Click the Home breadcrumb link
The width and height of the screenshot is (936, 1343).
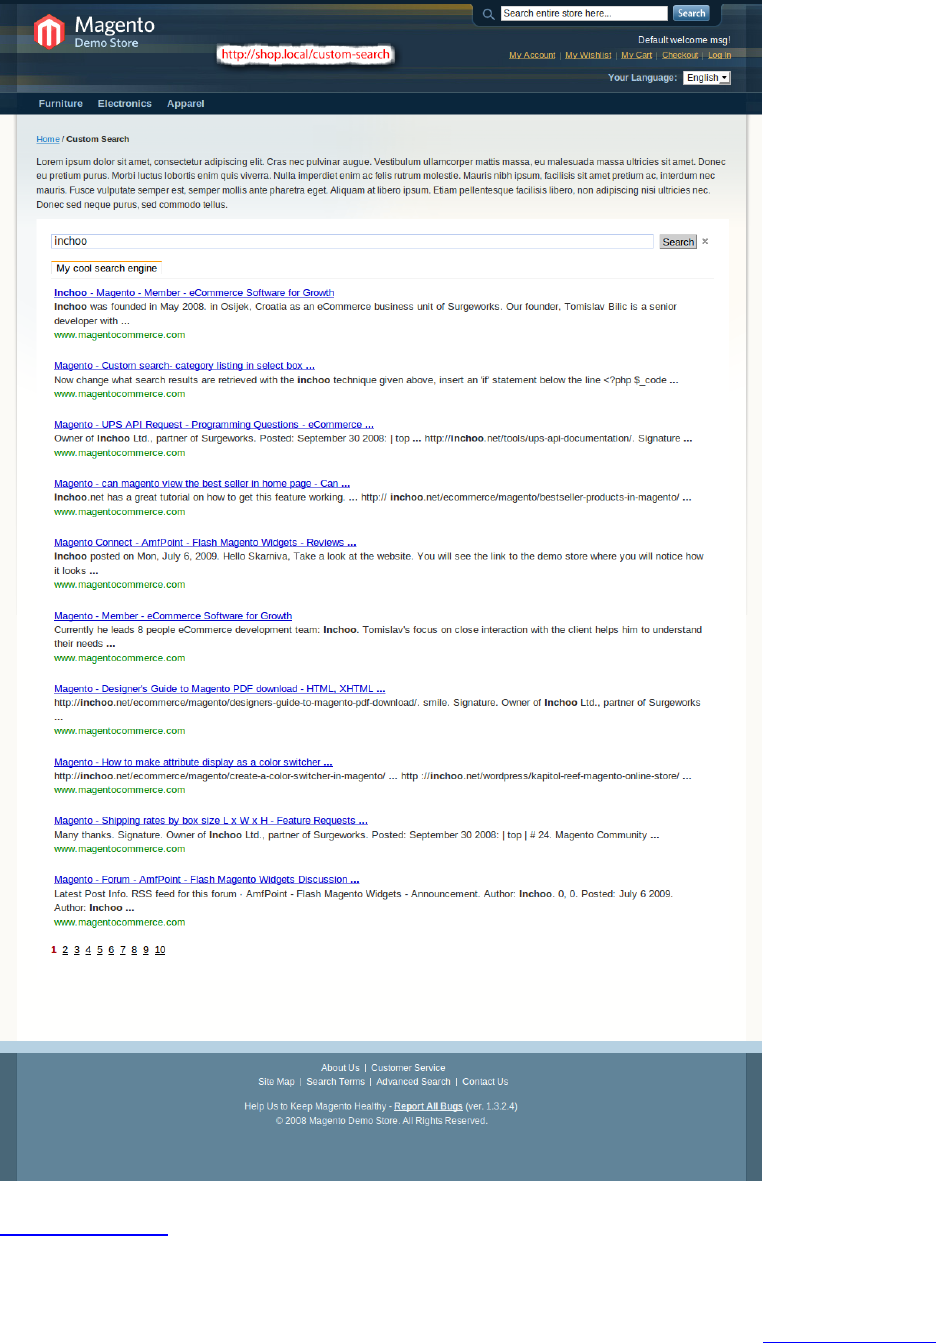pos(48,139)
